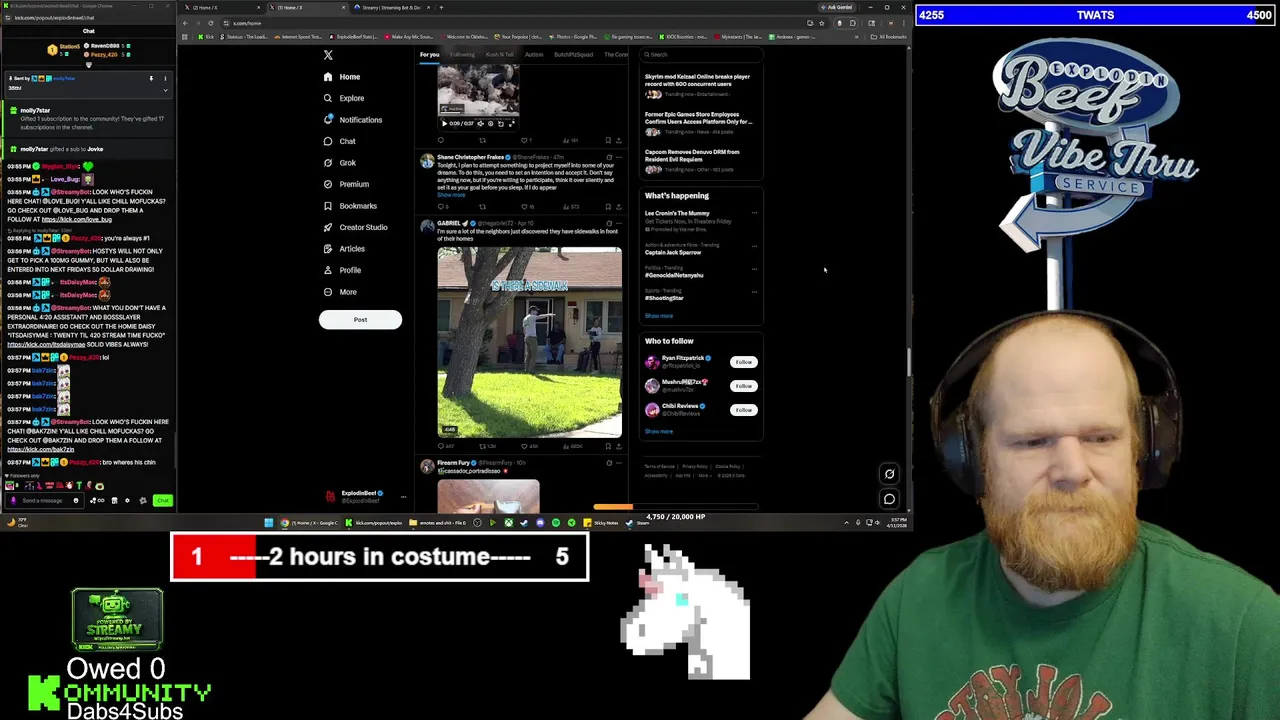Viewport: 1280px width, 720px height.
Task: Open options for Lee Cronin's The Mummy trend
Action: 754,213
